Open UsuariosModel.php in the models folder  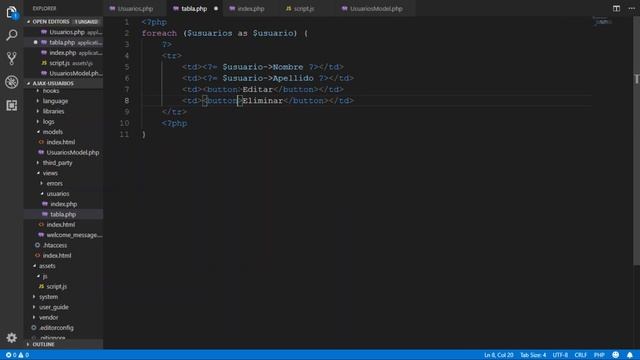(63, 152)
